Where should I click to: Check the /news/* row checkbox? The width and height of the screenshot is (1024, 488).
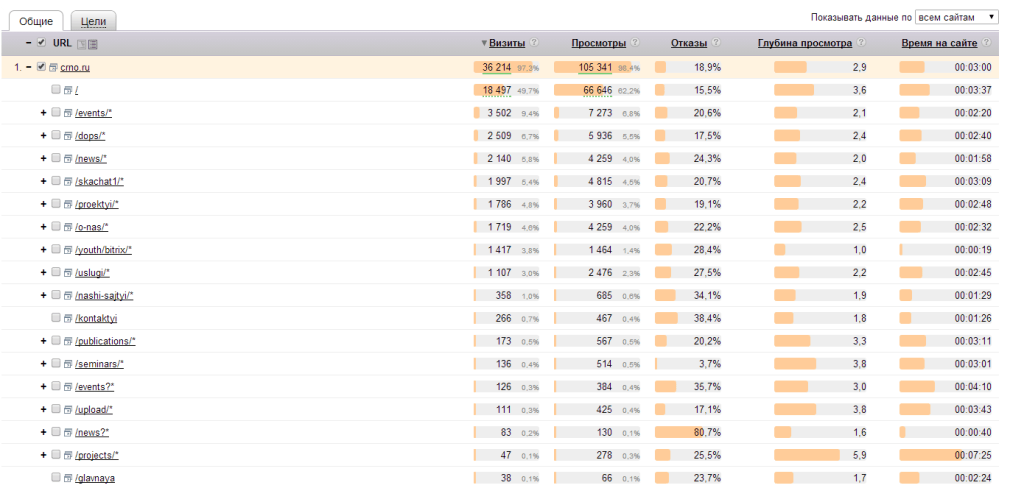[x=56, y=158]
